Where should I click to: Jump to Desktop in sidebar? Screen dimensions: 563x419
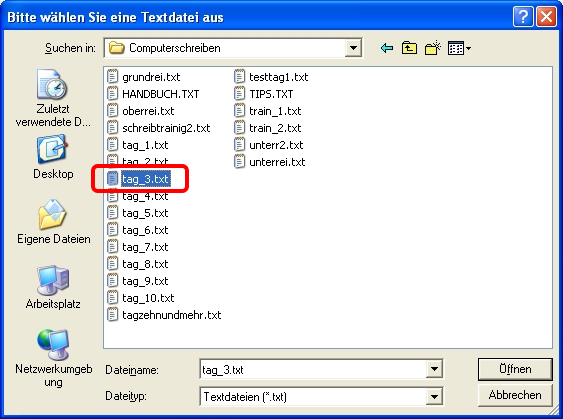coord(53,157)
